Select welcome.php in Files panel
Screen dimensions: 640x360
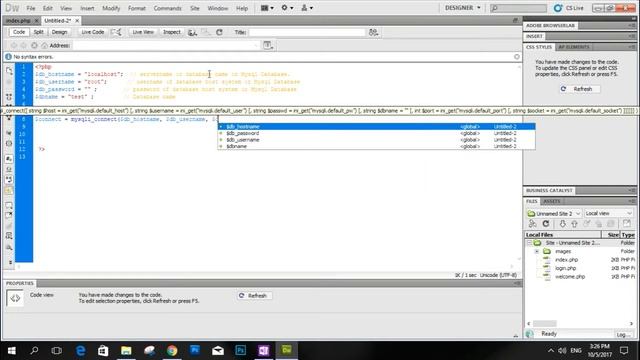point(570,277)
